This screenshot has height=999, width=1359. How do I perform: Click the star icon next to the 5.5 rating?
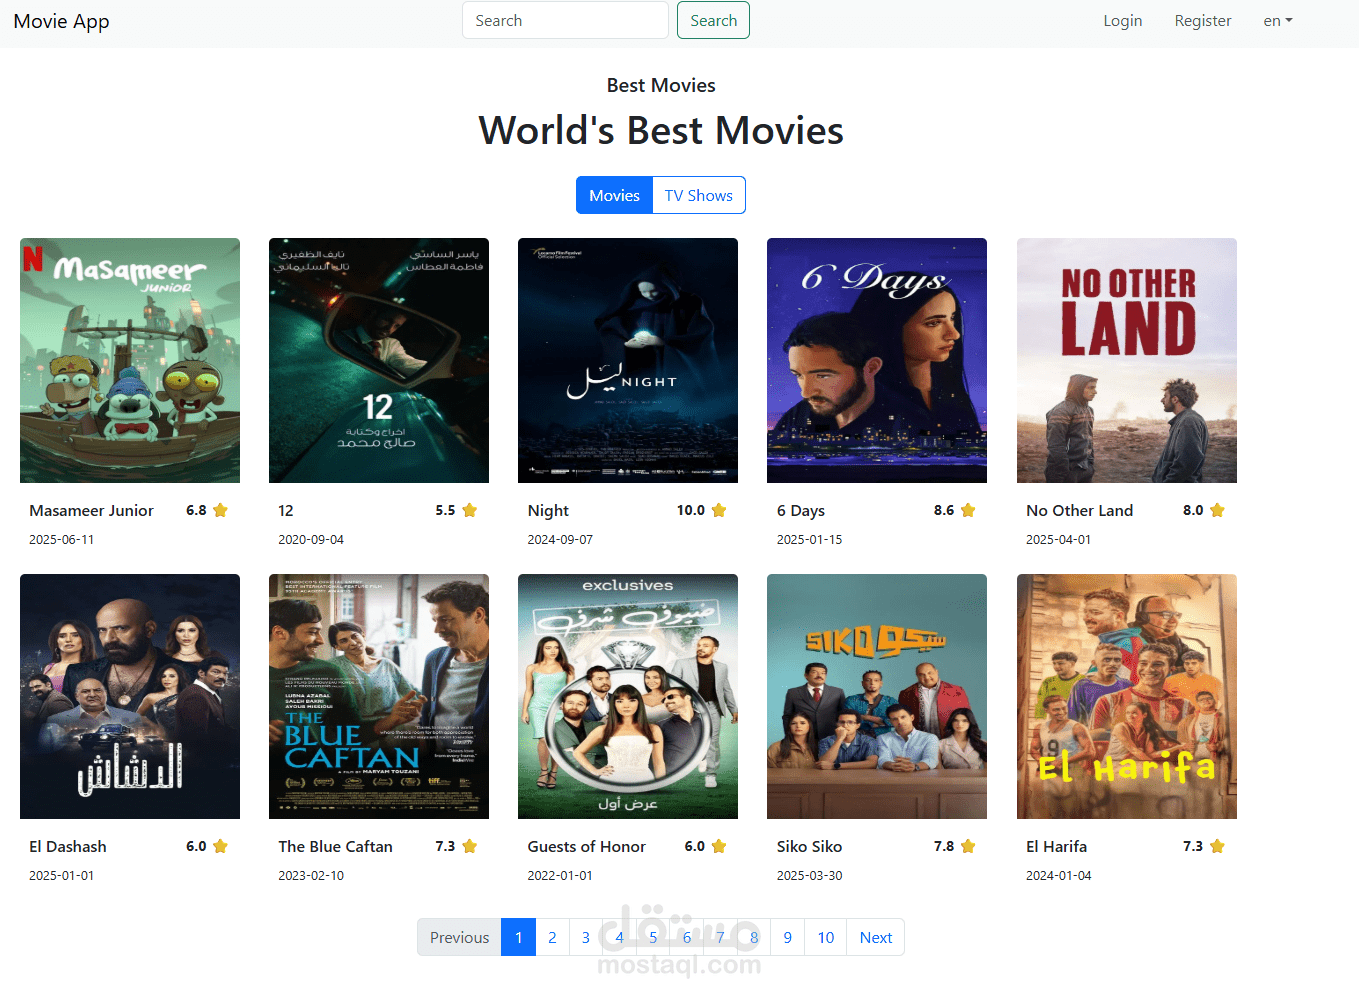(469, 510)
